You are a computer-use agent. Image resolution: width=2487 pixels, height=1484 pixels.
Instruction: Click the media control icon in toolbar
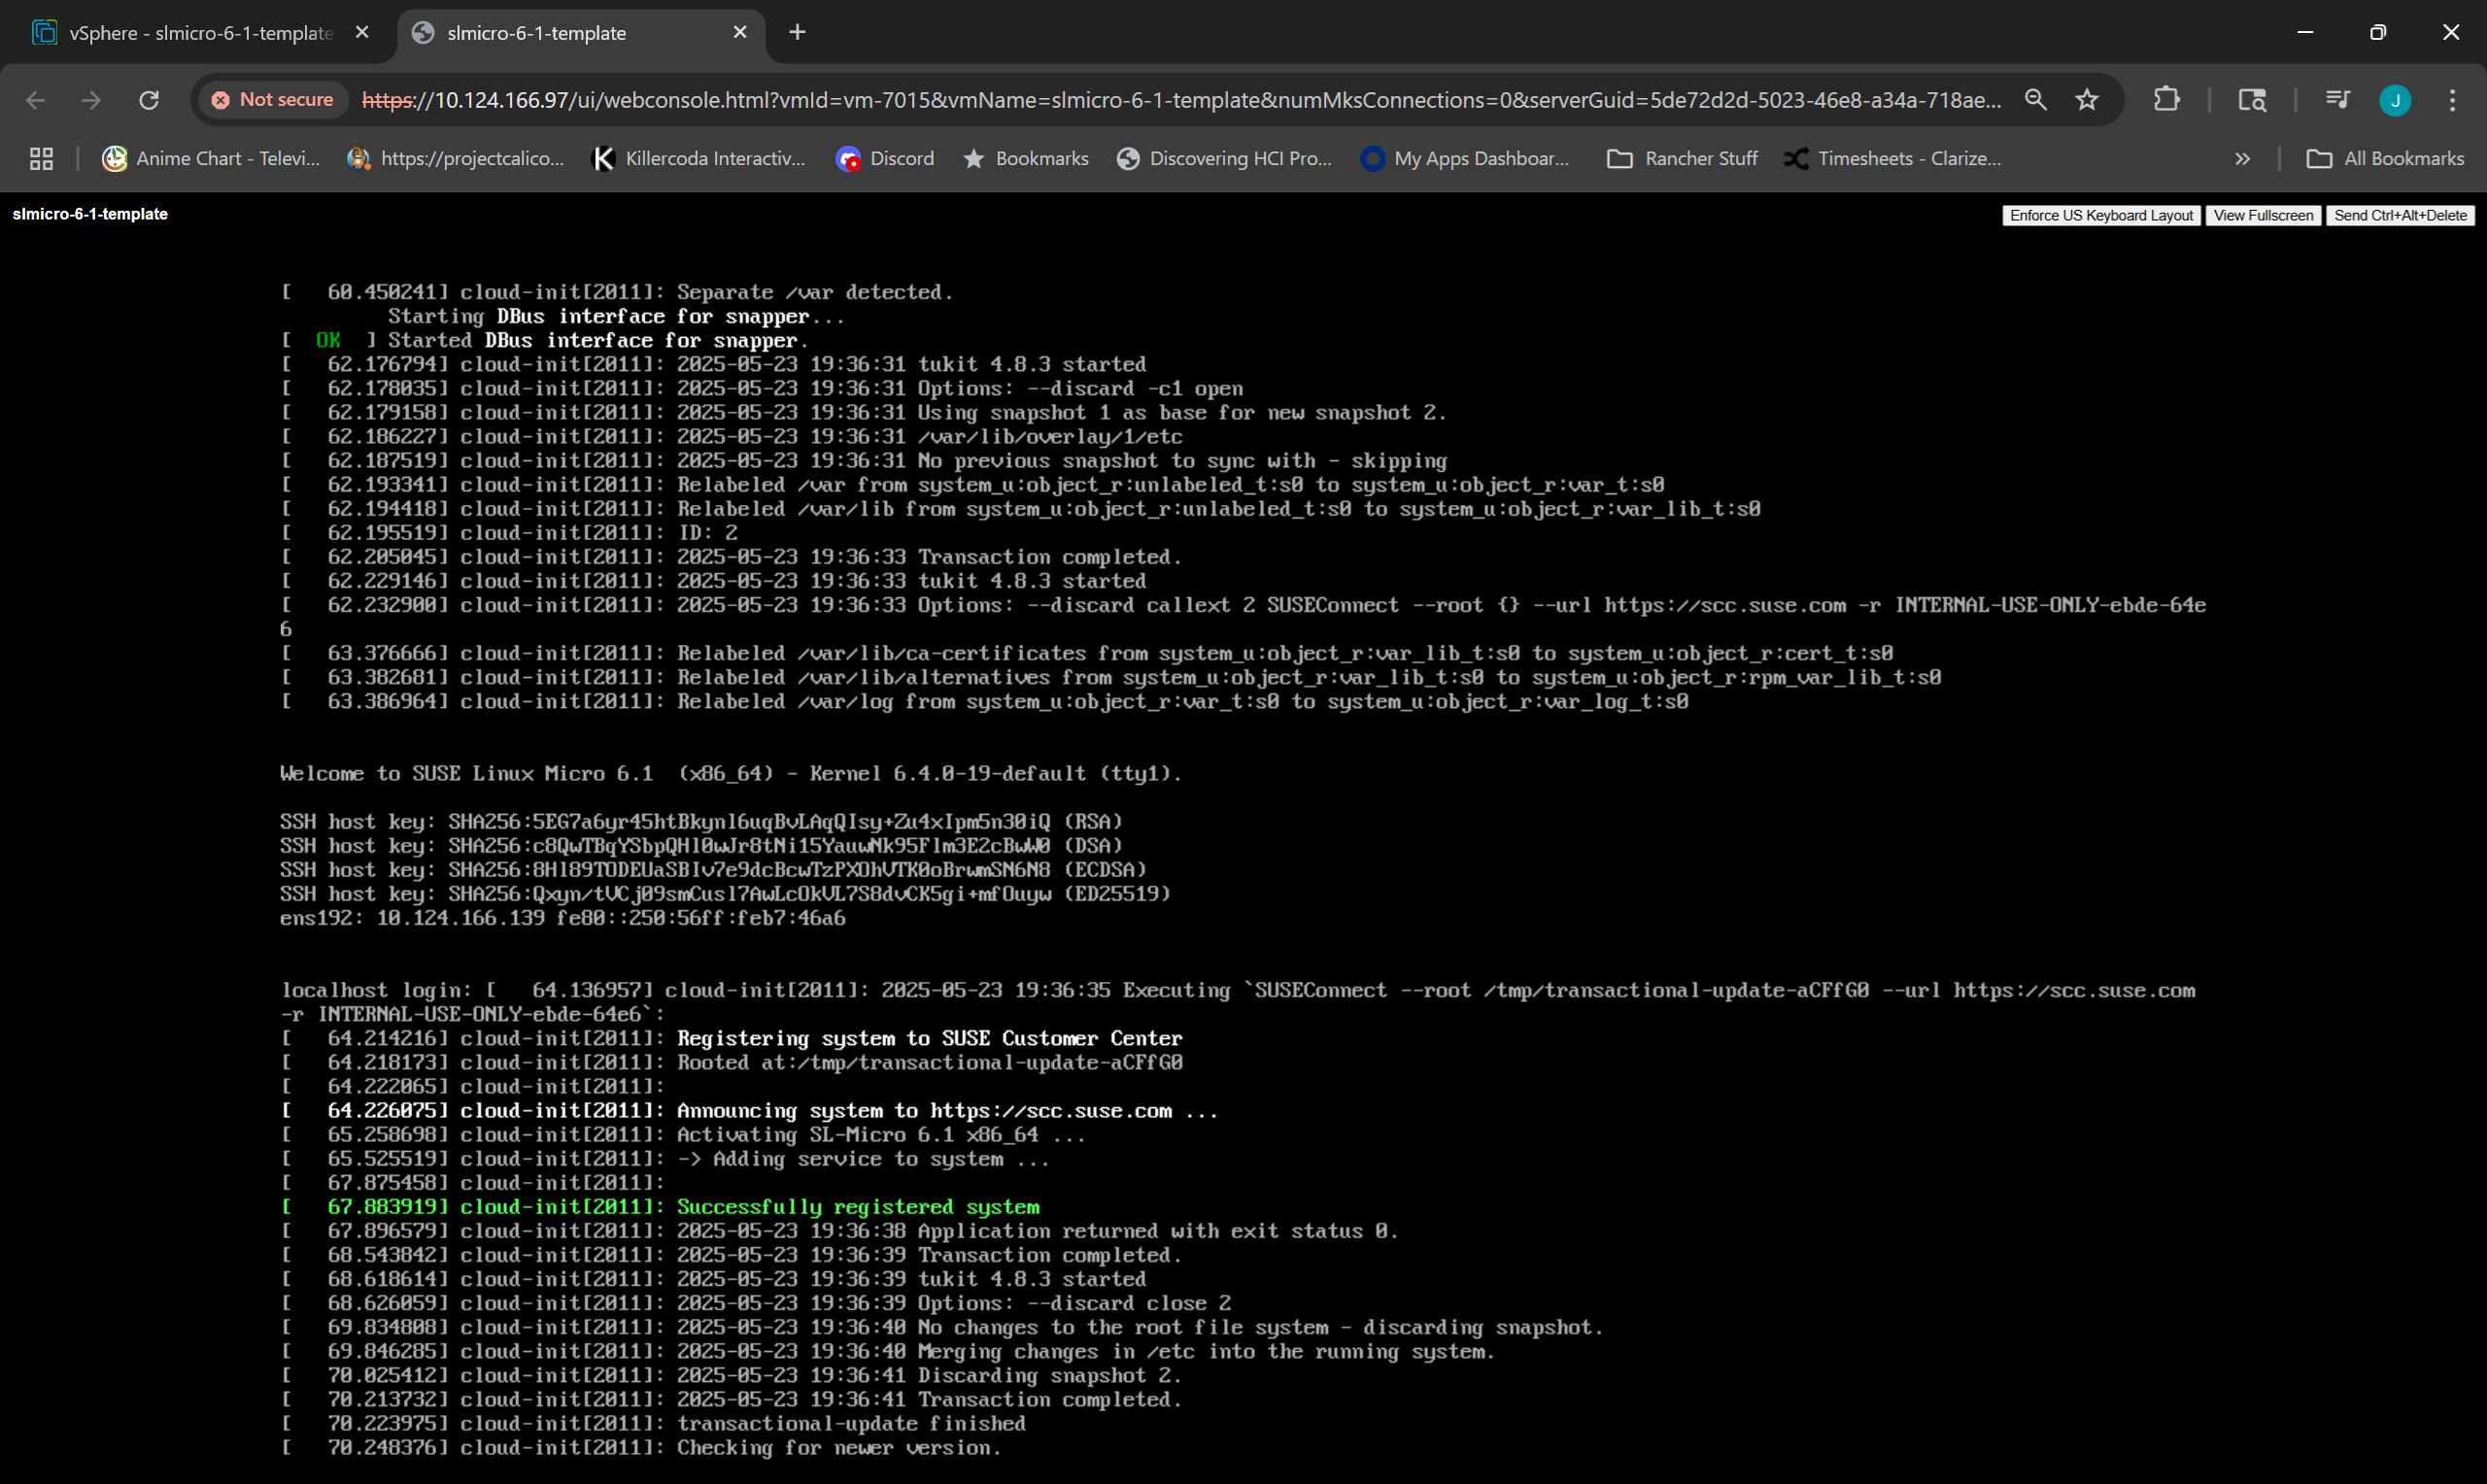pos(2337,100)
